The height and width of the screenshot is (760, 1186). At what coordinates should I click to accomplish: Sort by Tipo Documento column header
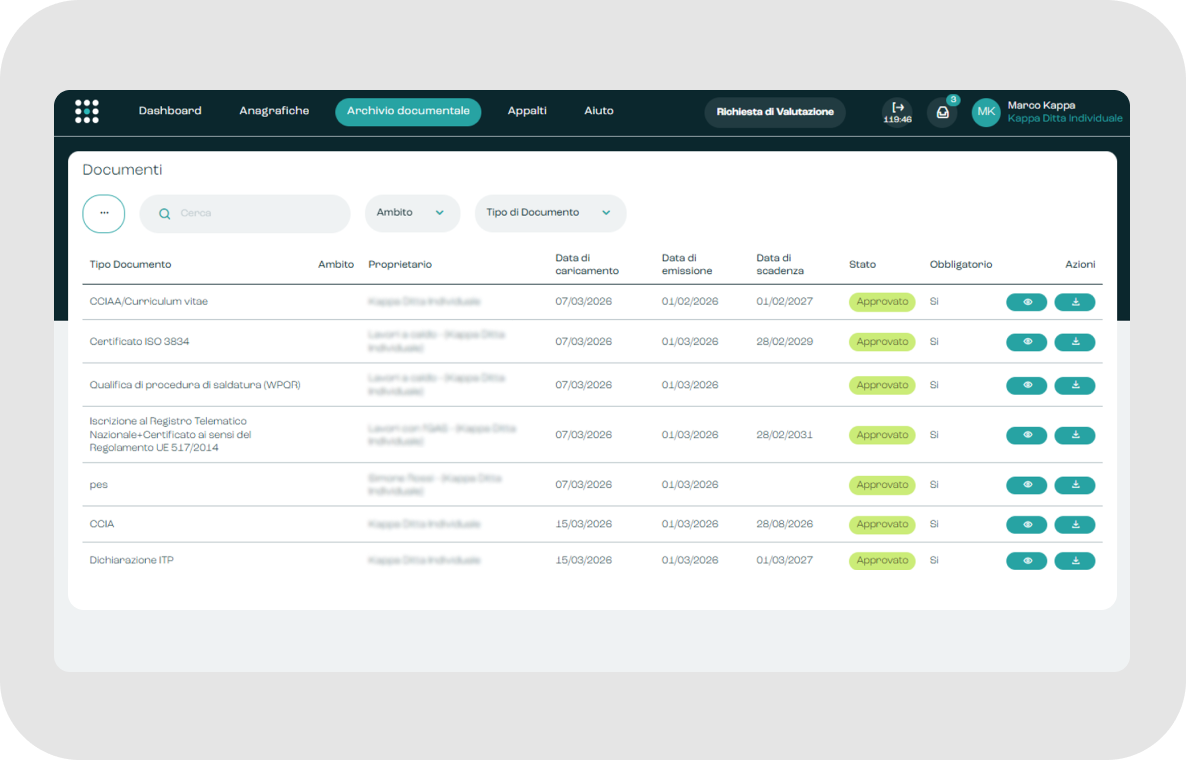pyautogui.click(x=130, y=265)
